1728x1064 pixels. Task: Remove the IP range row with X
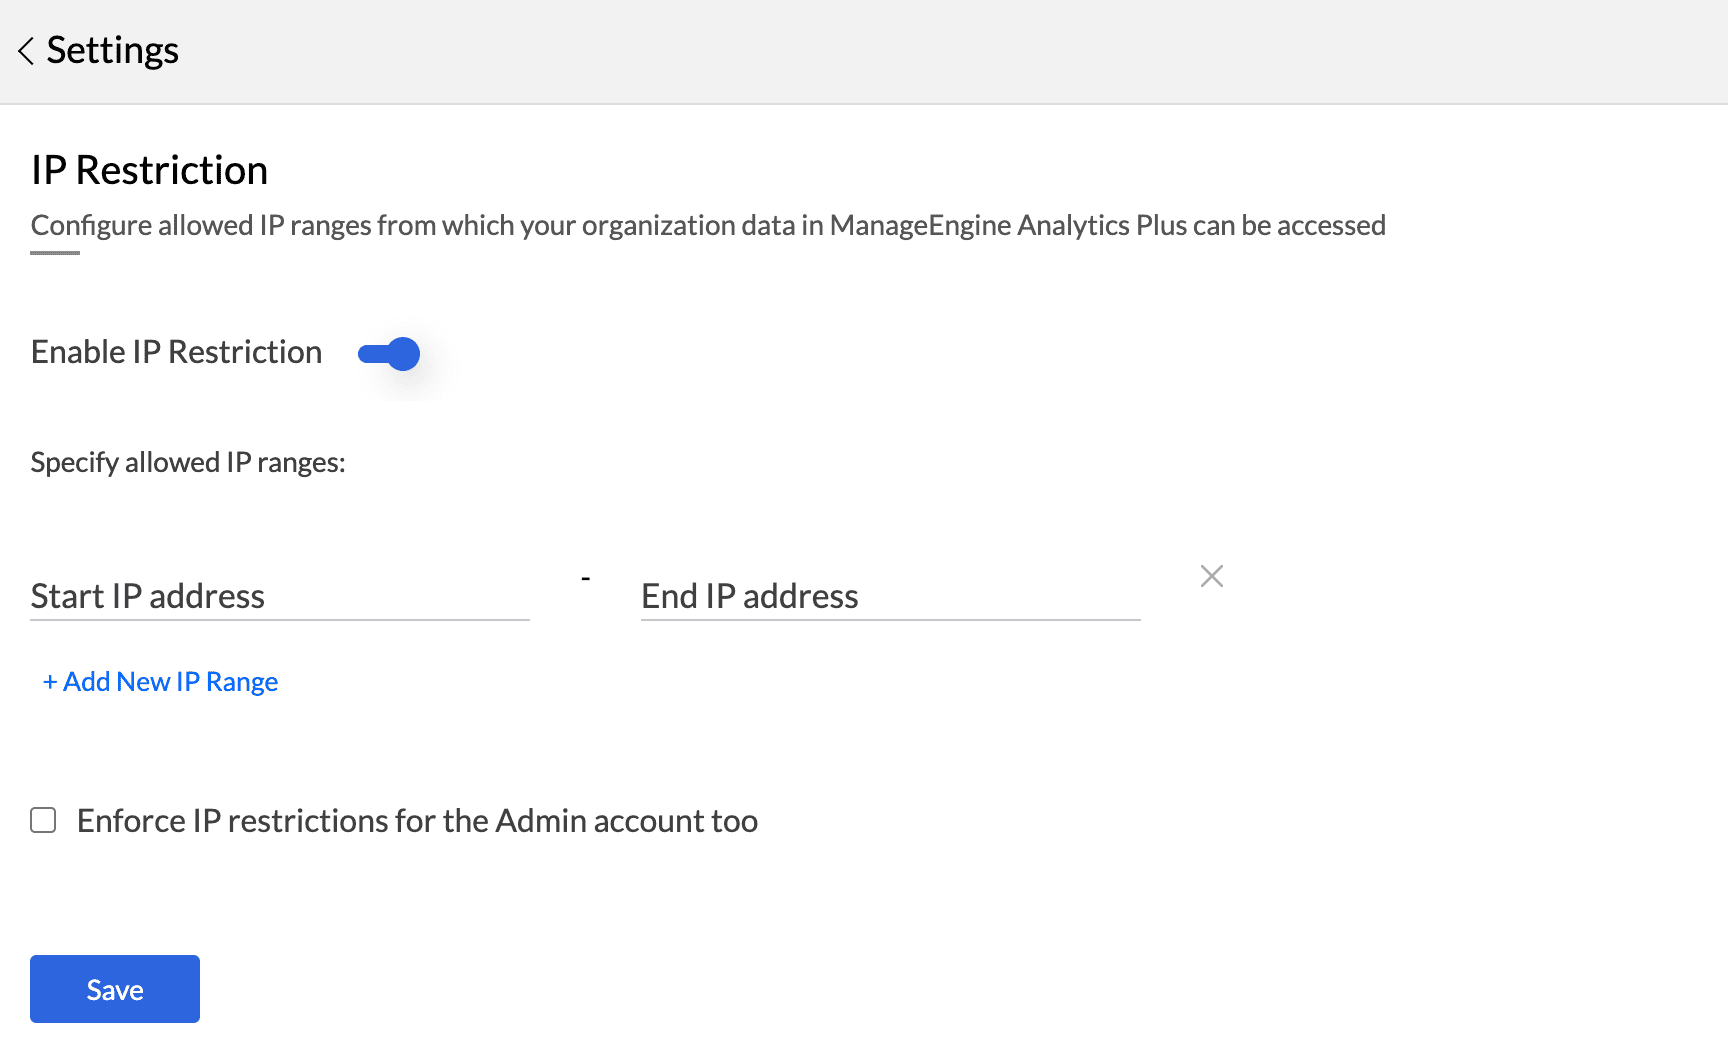tap(1211, 576)
